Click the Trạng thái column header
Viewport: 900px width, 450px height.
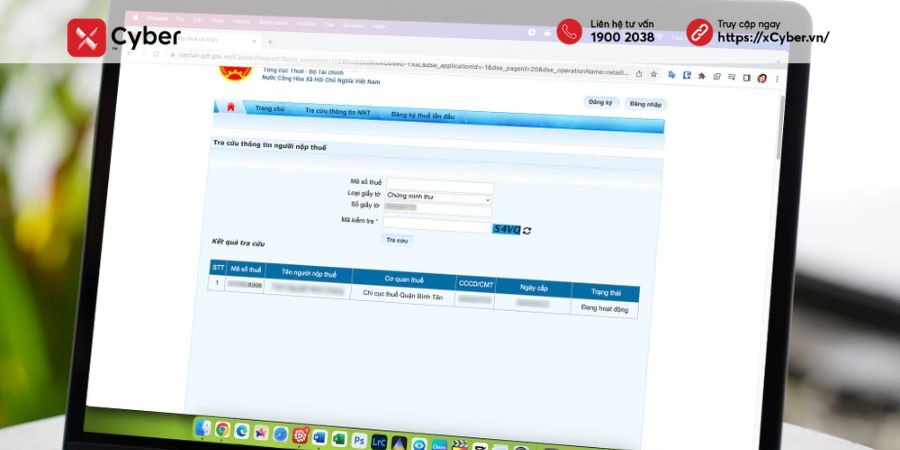606,293
